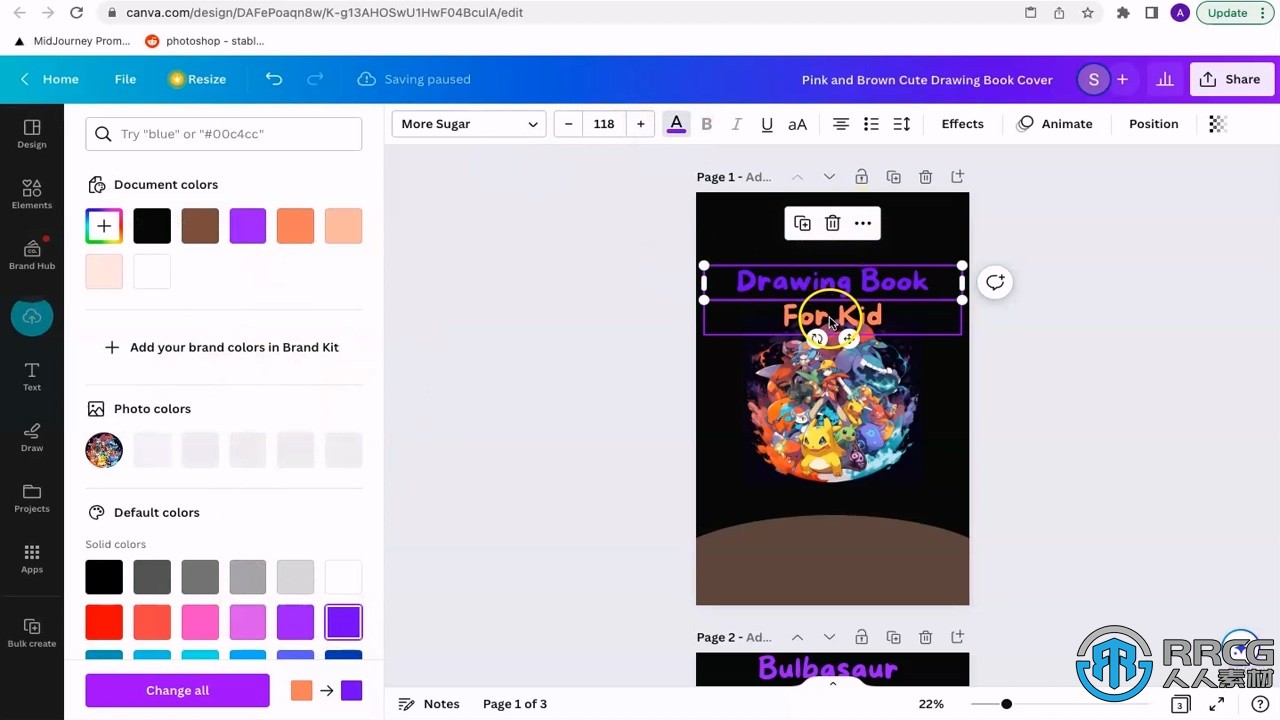The width and height of the screenshot is (1280, 720).
Task: Open the Text sidebar panel
Action: (32, 377)
